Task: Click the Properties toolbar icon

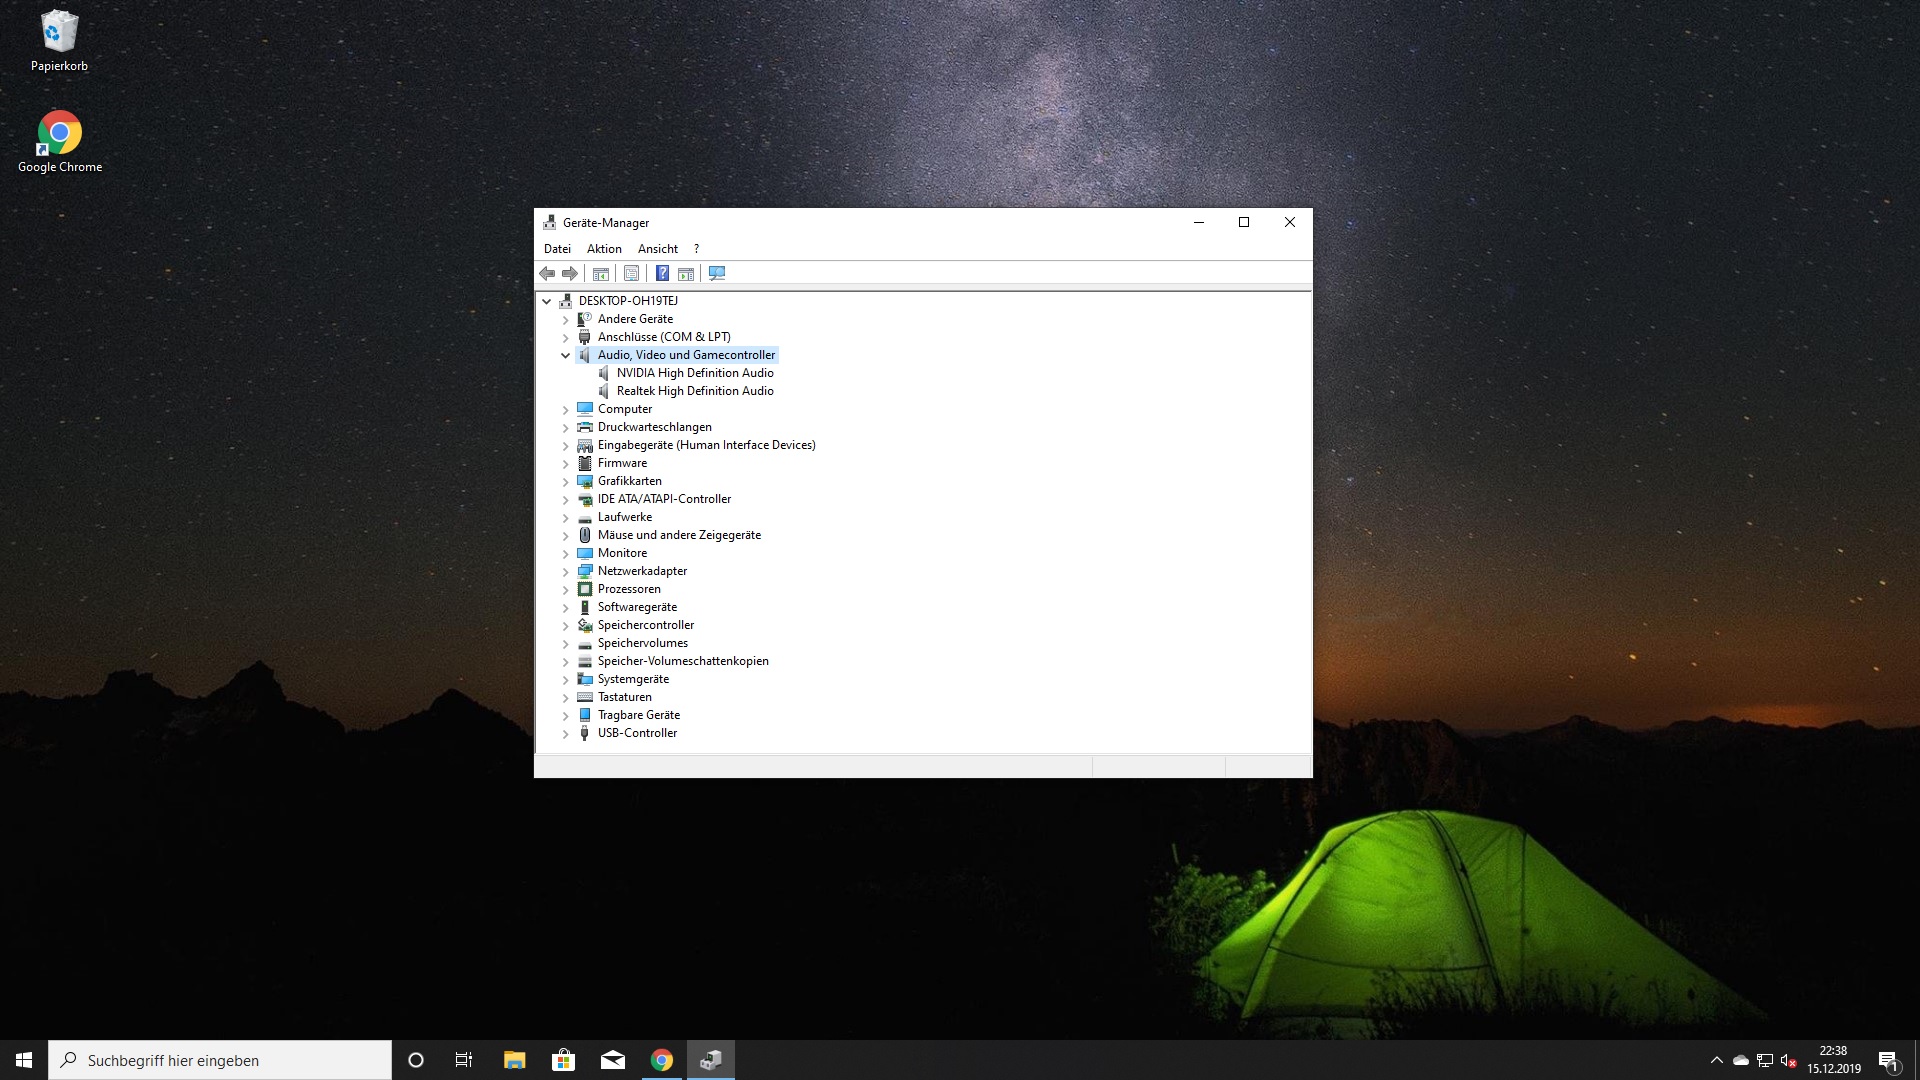Action: pyautogui.click(x=631, y=274)
